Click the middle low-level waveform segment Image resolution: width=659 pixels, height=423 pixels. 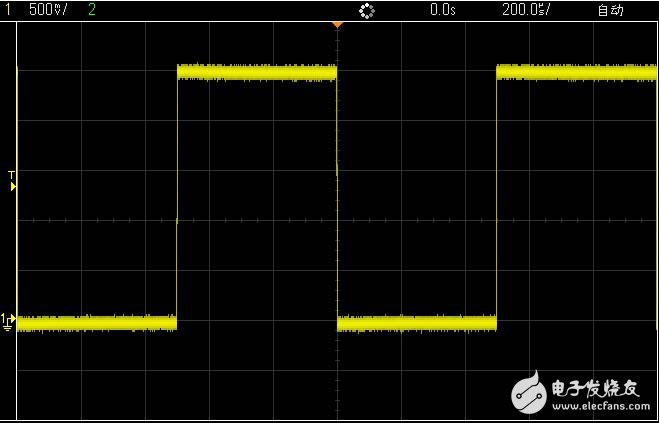(417, 322)
